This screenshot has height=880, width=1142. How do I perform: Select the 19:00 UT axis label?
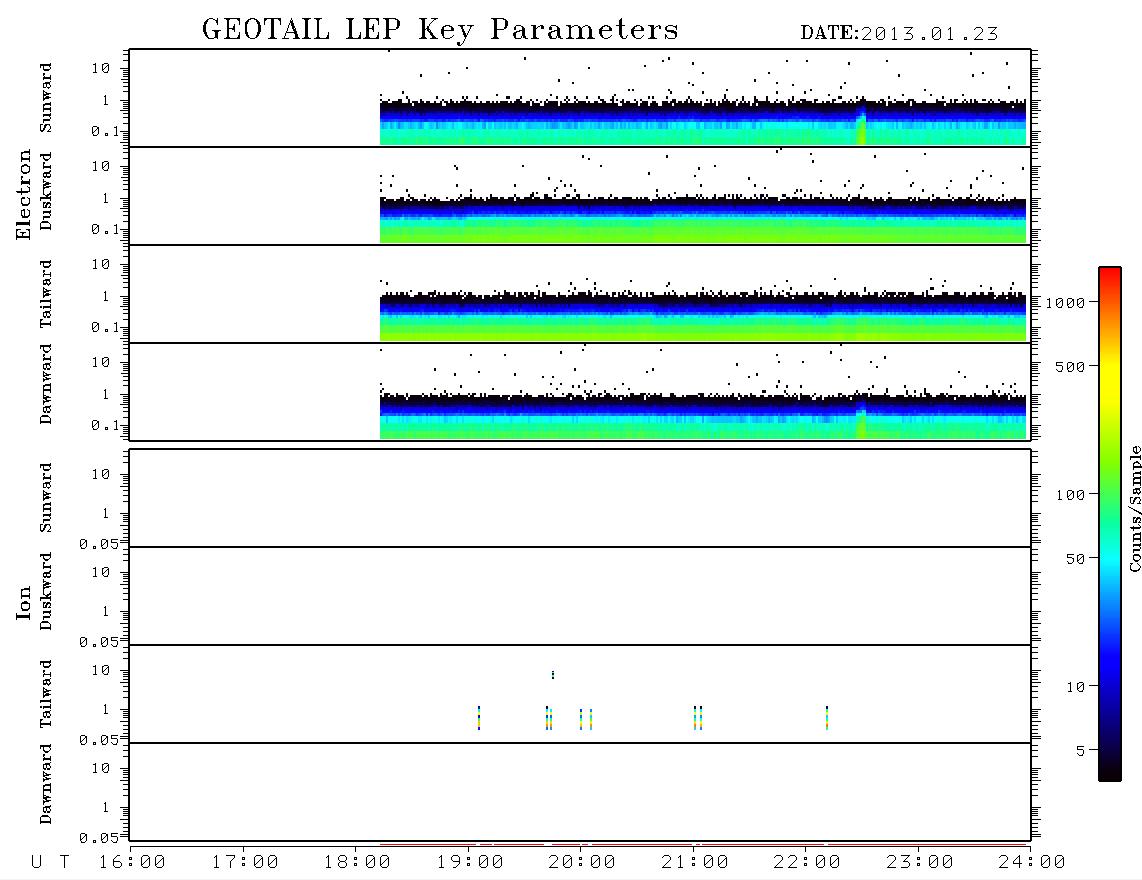[470, 863]
